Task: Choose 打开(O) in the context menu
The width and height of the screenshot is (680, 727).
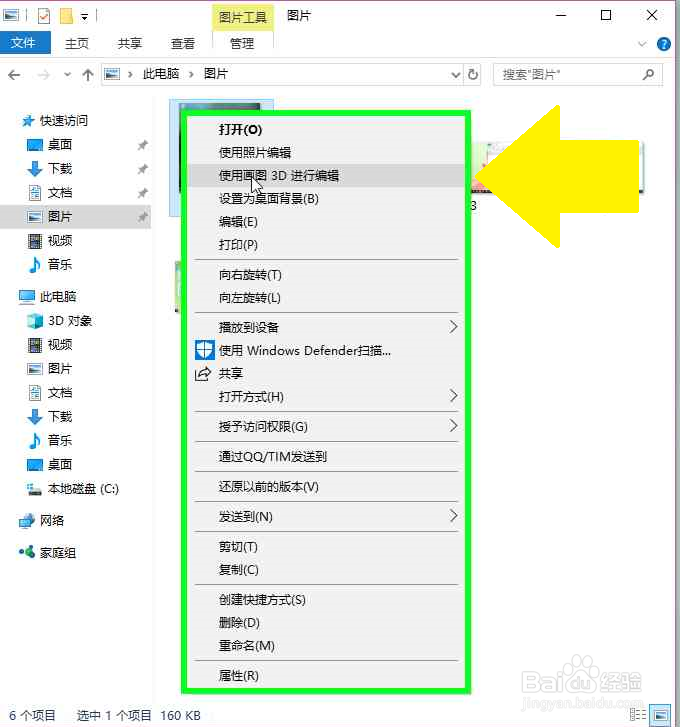Action: (326, 129)
